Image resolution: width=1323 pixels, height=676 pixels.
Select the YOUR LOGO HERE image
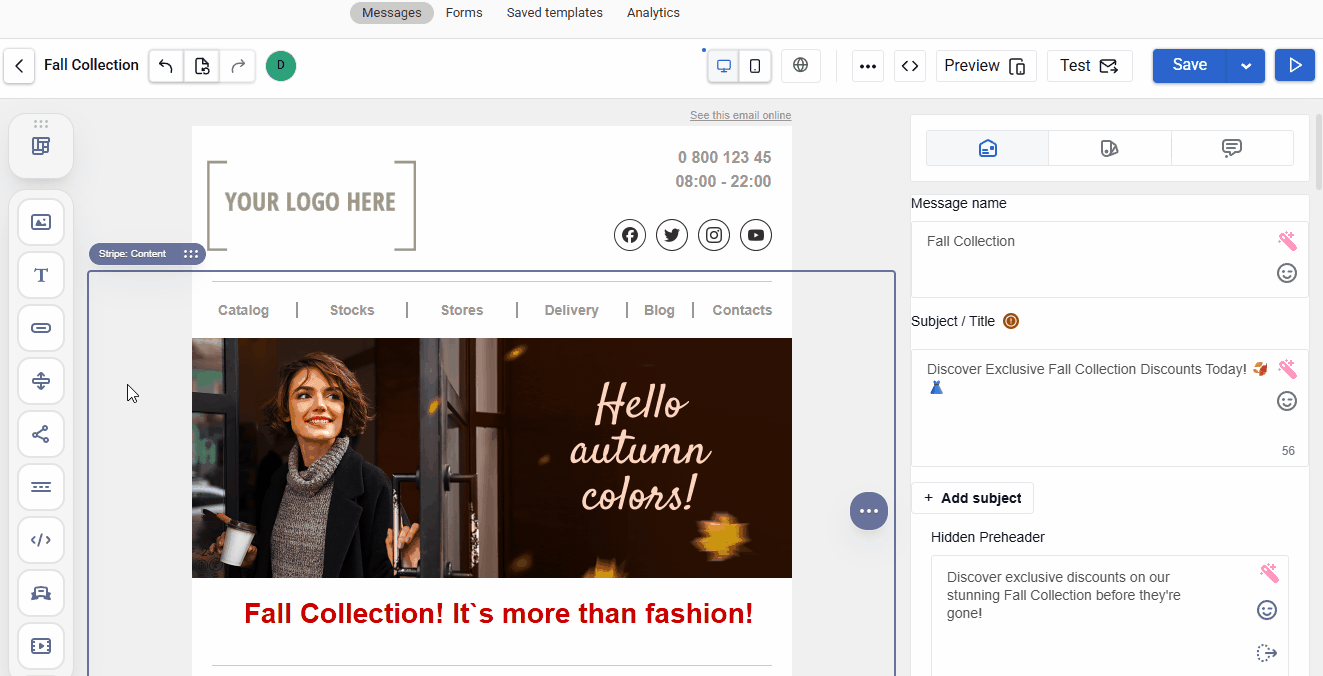(x=311, y=204)
